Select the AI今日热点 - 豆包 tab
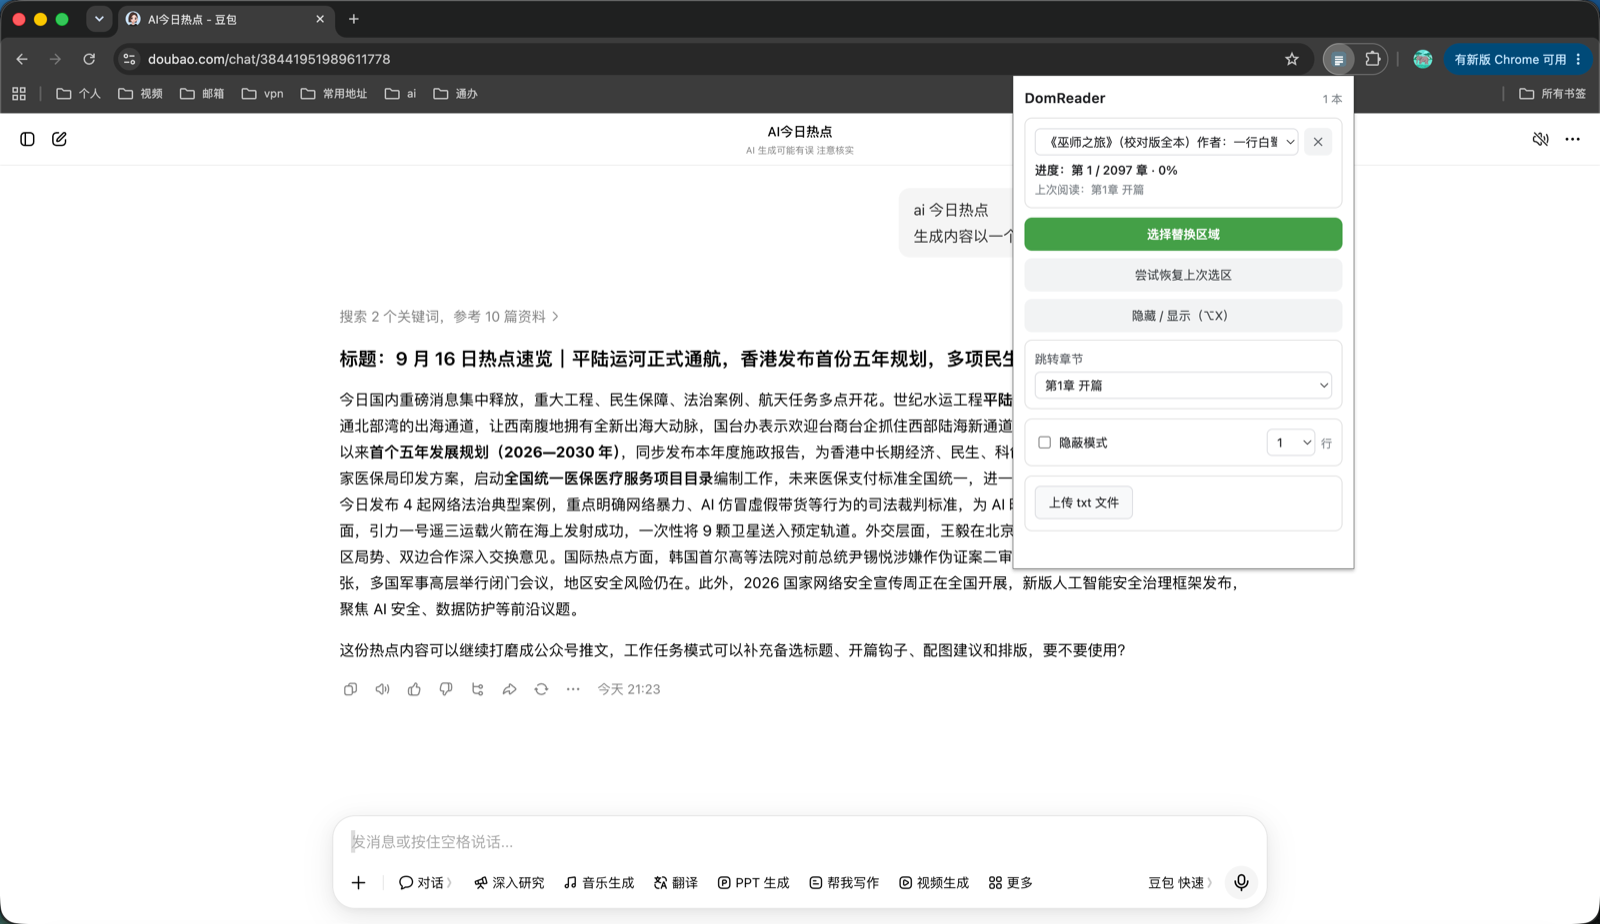The width and height of the screenshot is (1600, 924). coord(225,19)
